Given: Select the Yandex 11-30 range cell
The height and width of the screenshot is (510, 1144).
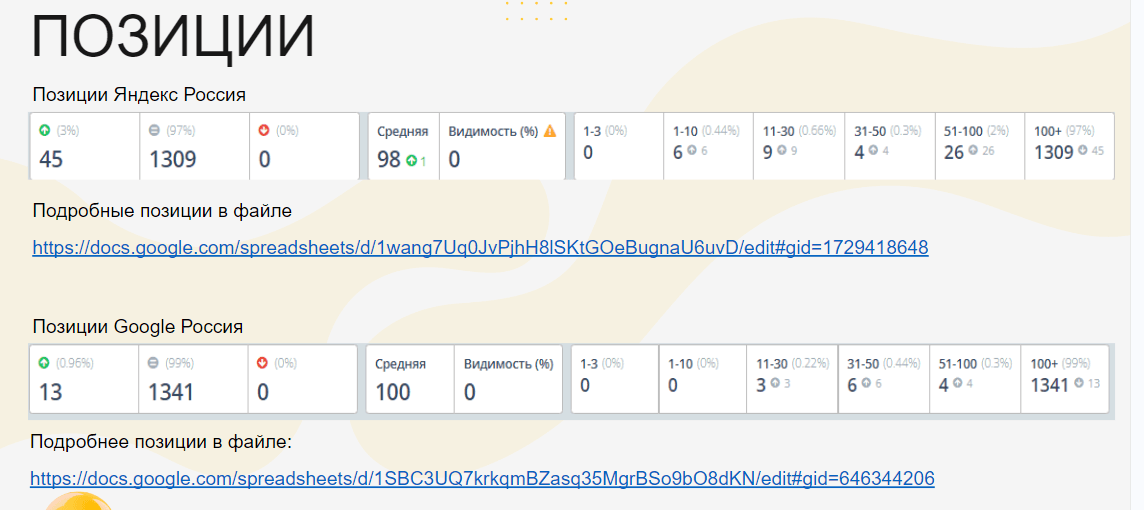Looking at the screenshot, I should point(799,146).
